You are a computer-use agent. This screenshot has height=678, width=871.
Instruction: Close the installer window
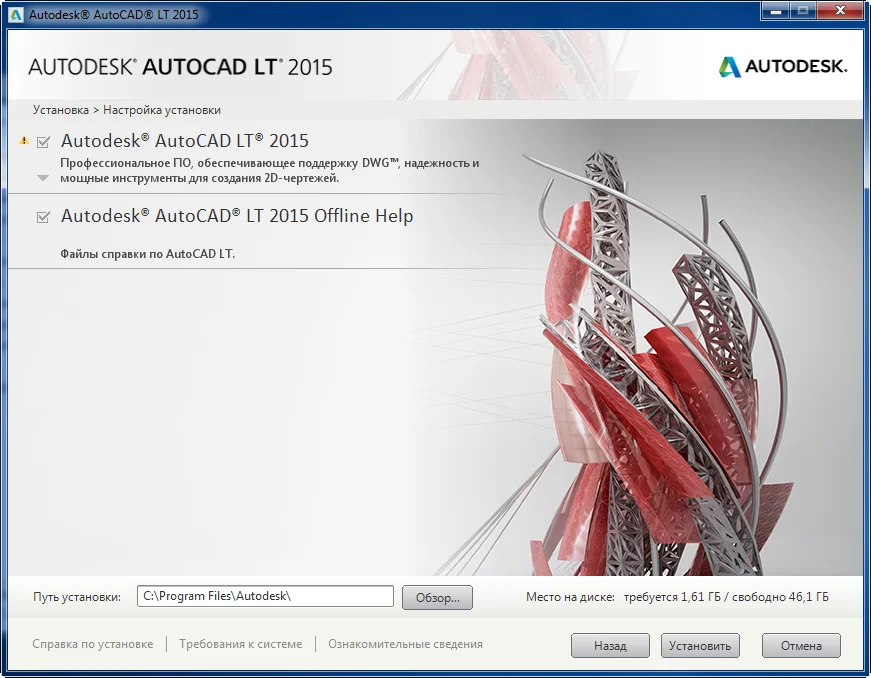(840, 11)
